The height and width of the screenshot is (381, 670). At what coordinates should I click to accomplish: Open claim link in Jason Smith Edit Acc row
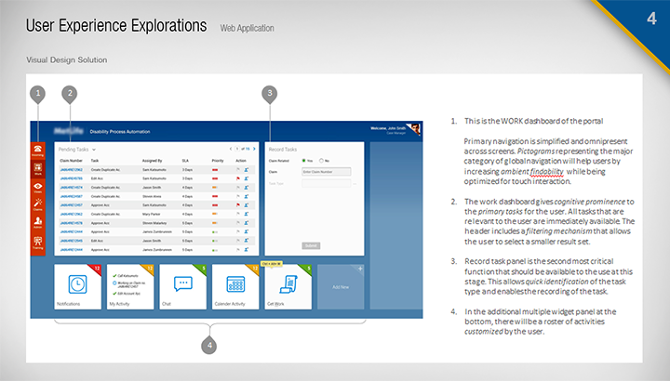click(71, 241)
